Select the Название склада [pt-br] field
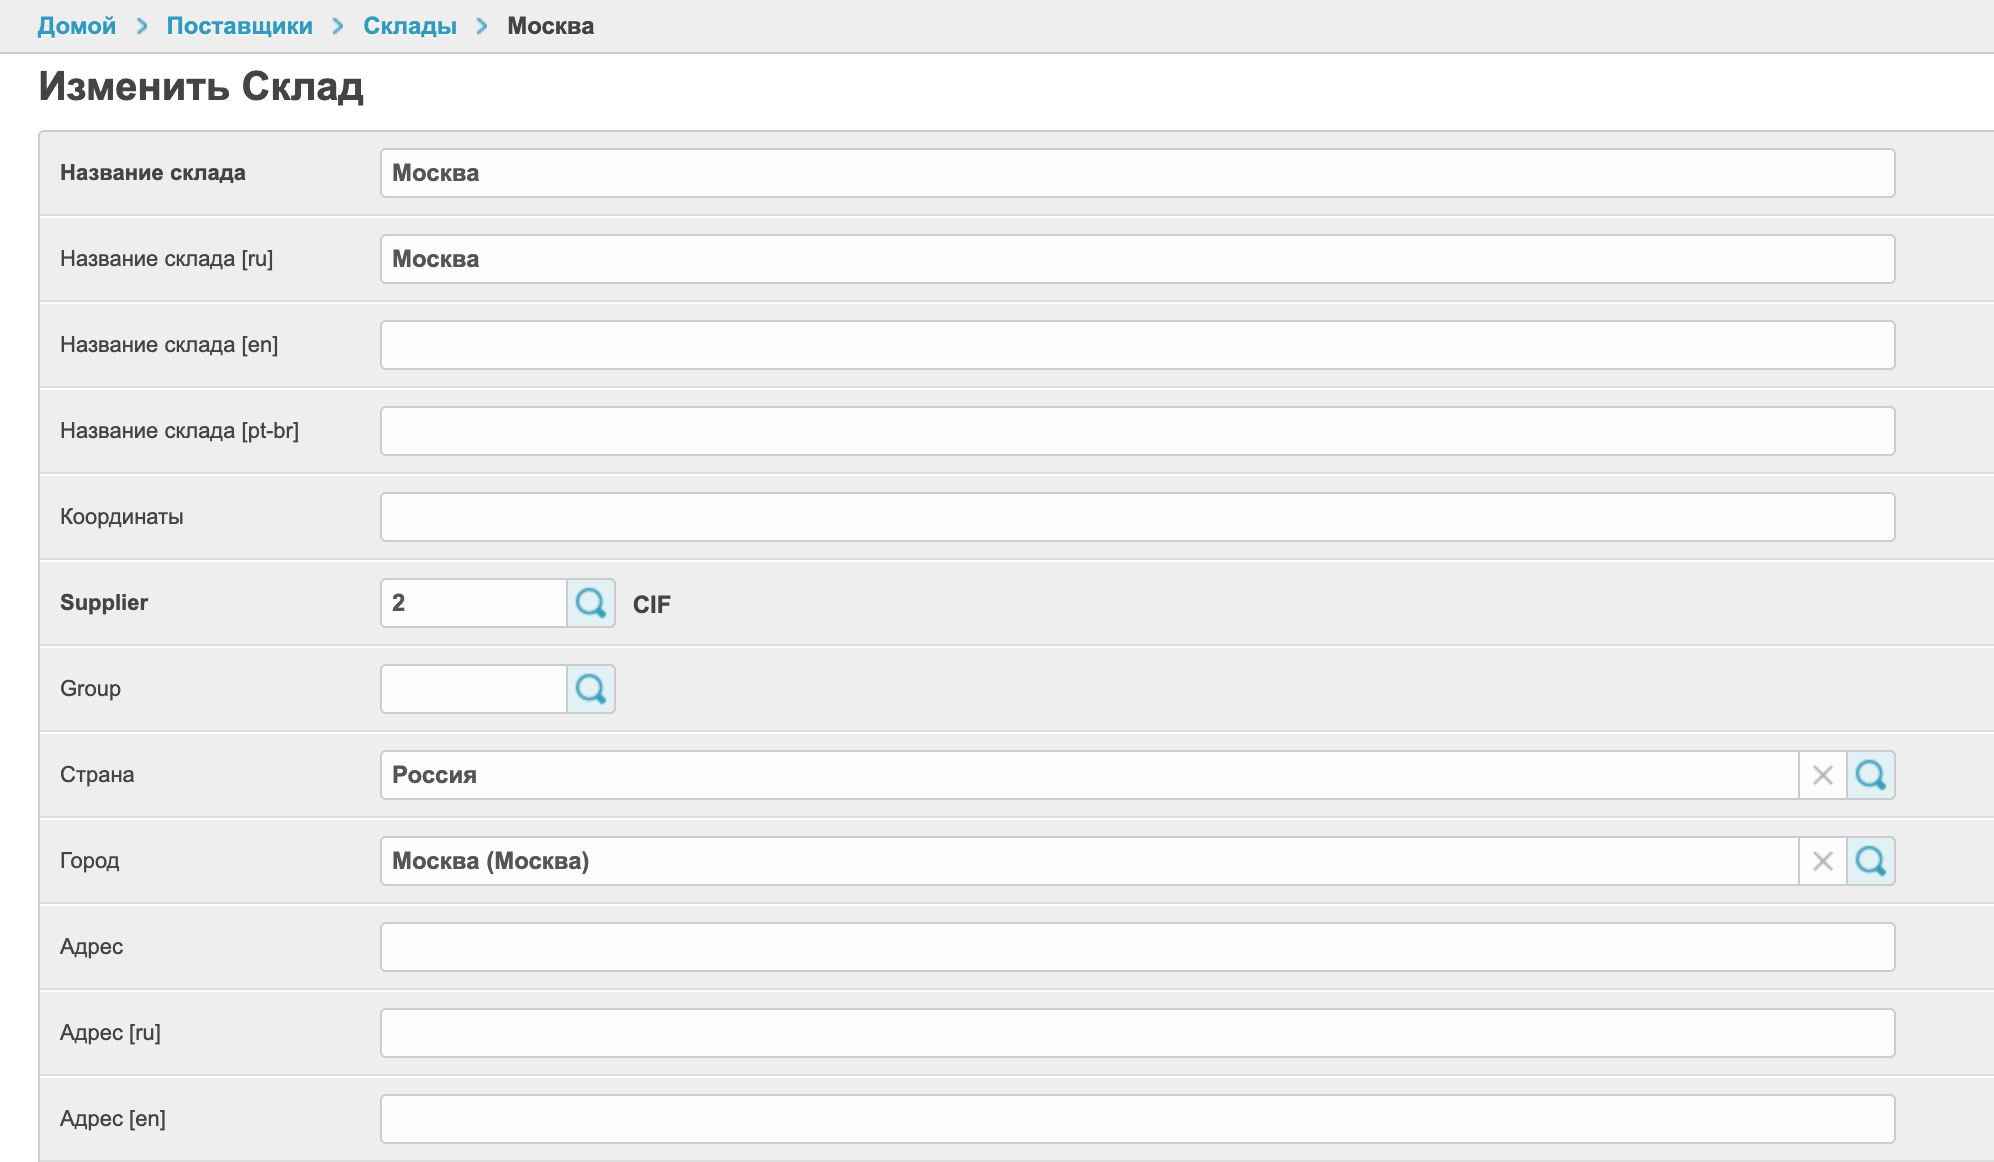The image size is (1994, 1162). point(1137,431)
